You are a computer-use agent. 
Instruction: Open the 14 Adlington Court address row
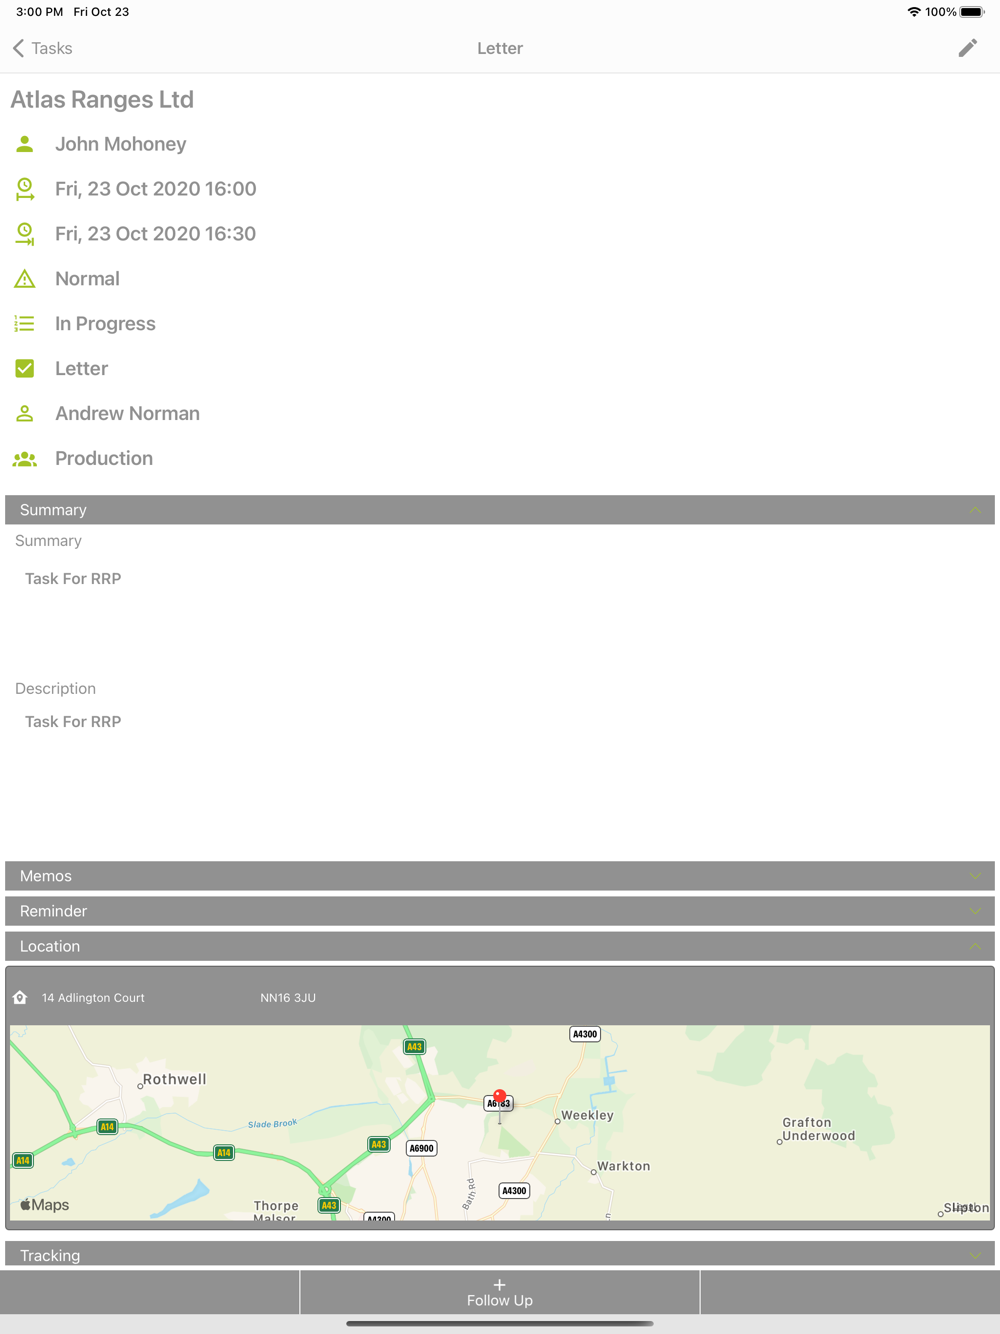(x=500, y=997)
